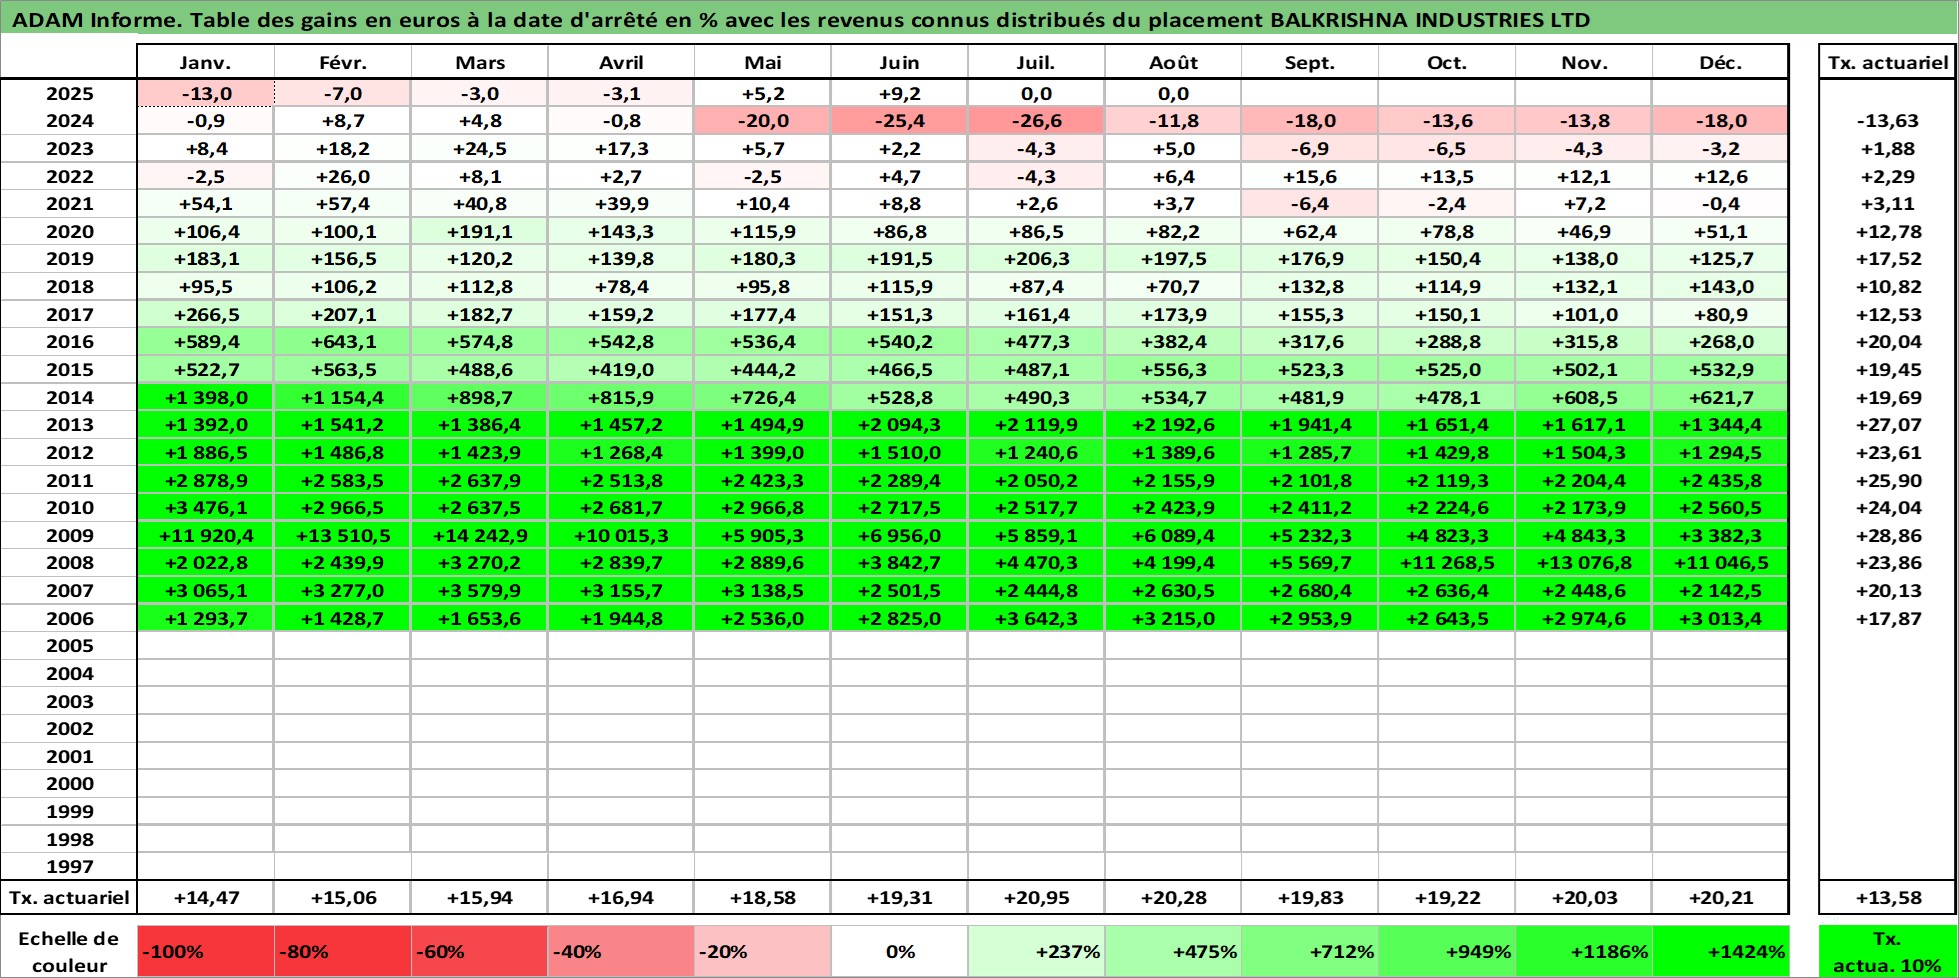Select the Nov. column header
Viewport: 1959px width, 978px height.
1584,62
